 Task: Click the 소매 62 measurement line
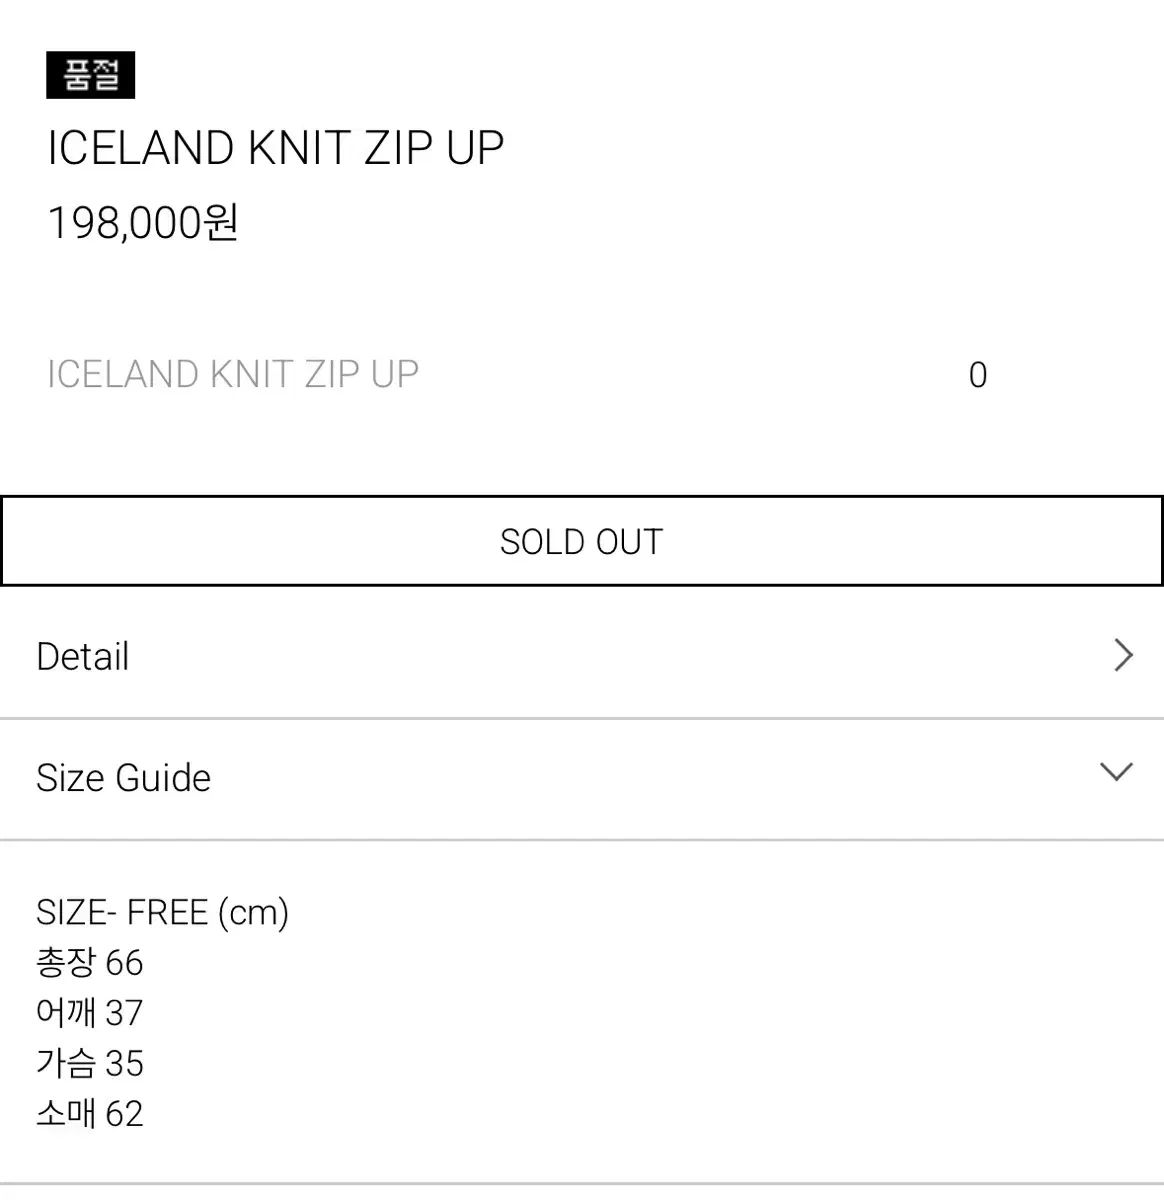[x=90, y=1113]
